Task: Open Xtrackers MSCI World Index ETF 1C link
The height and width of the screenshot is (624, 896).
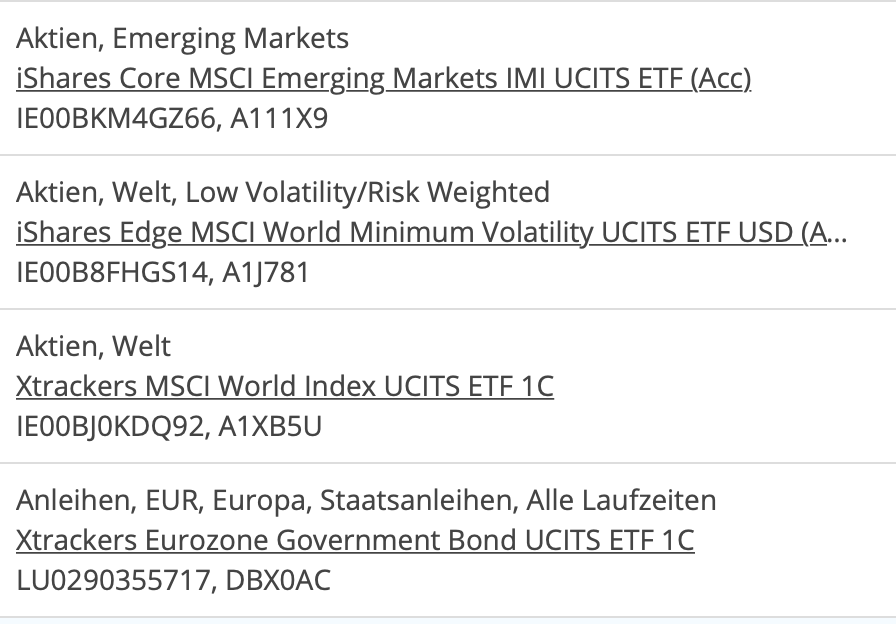Action: (x=285, y=386)
